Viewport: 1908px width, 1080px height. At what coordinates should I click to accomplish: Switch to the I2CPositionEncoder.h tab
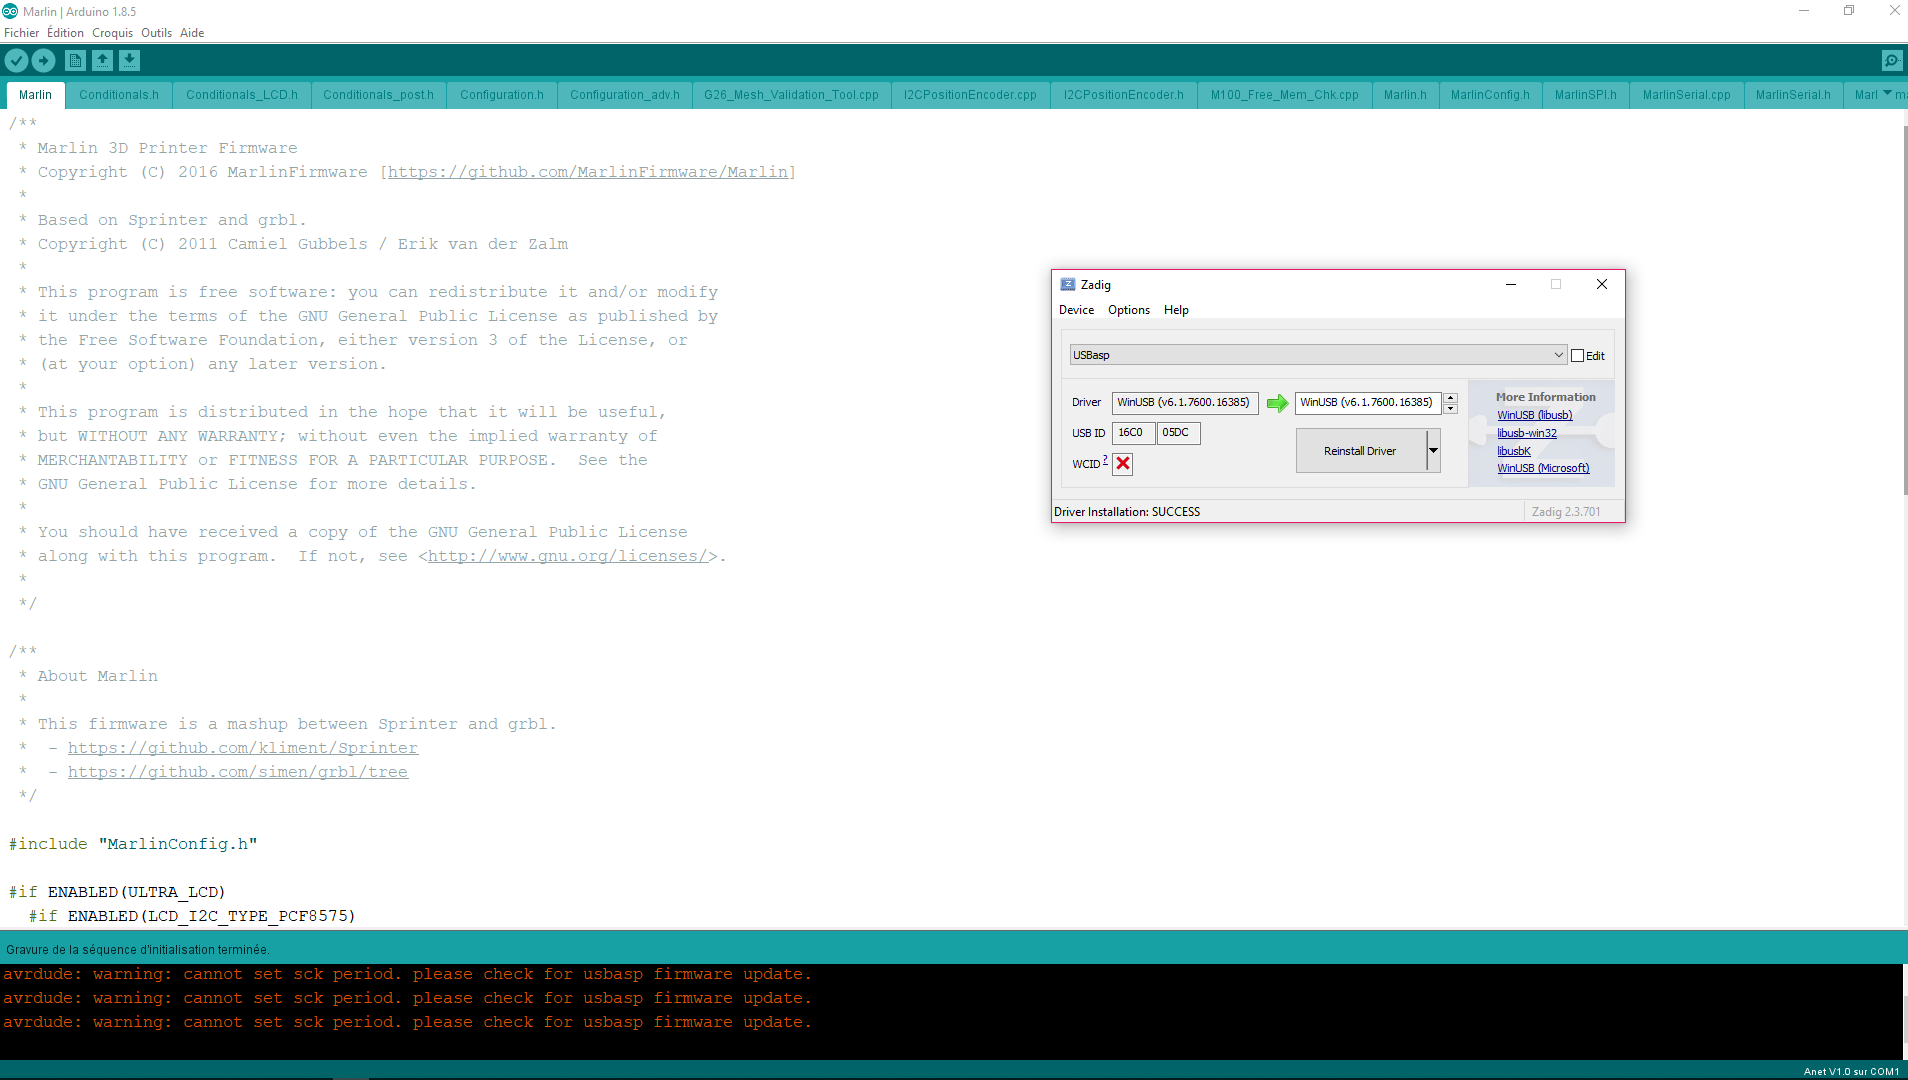tap(1123, 95)
